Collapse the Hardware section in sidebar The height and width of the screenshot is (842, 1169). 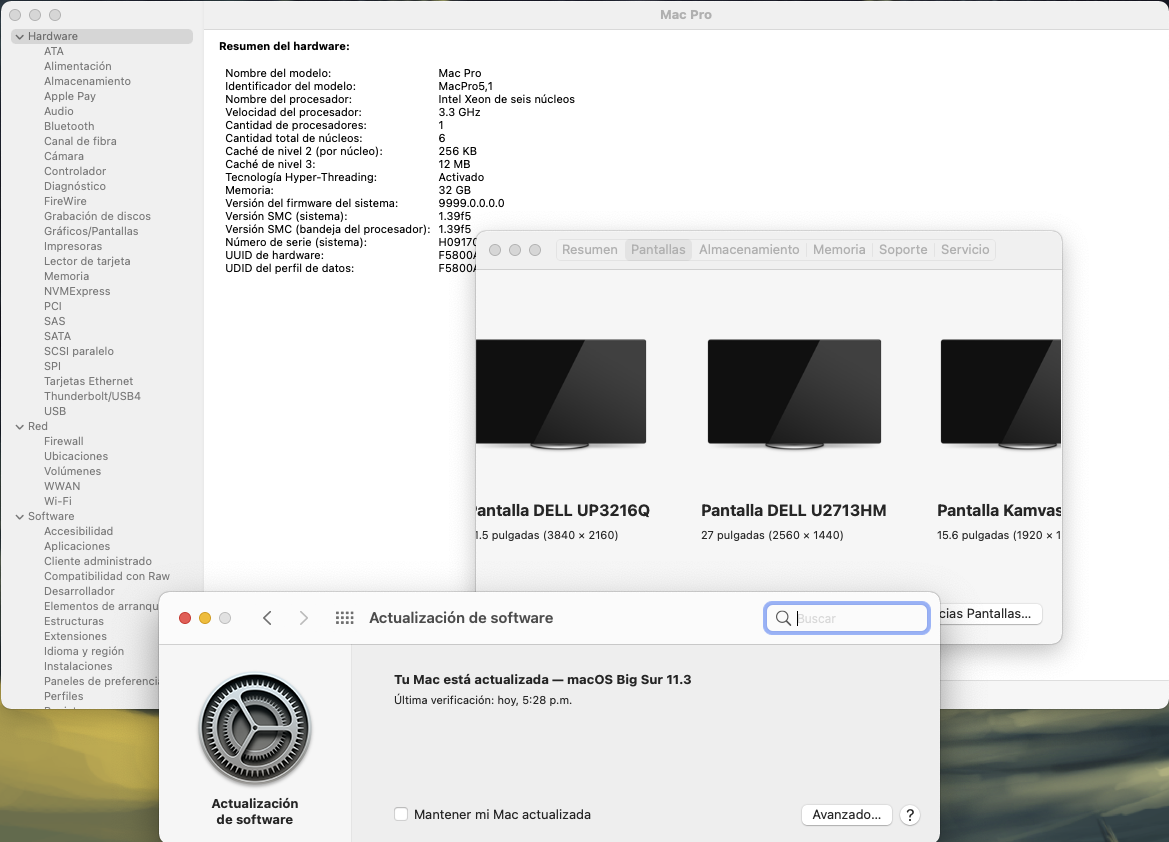[x=19, y=37]
